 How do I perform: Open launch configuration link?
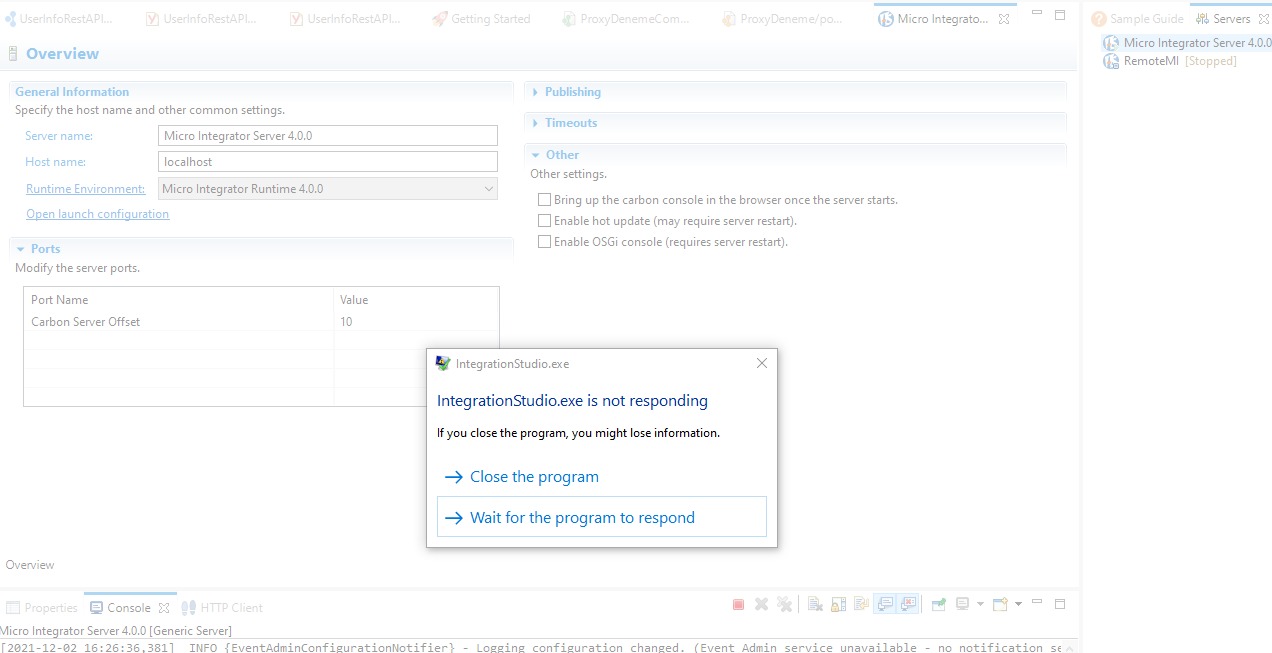[96, 213]
